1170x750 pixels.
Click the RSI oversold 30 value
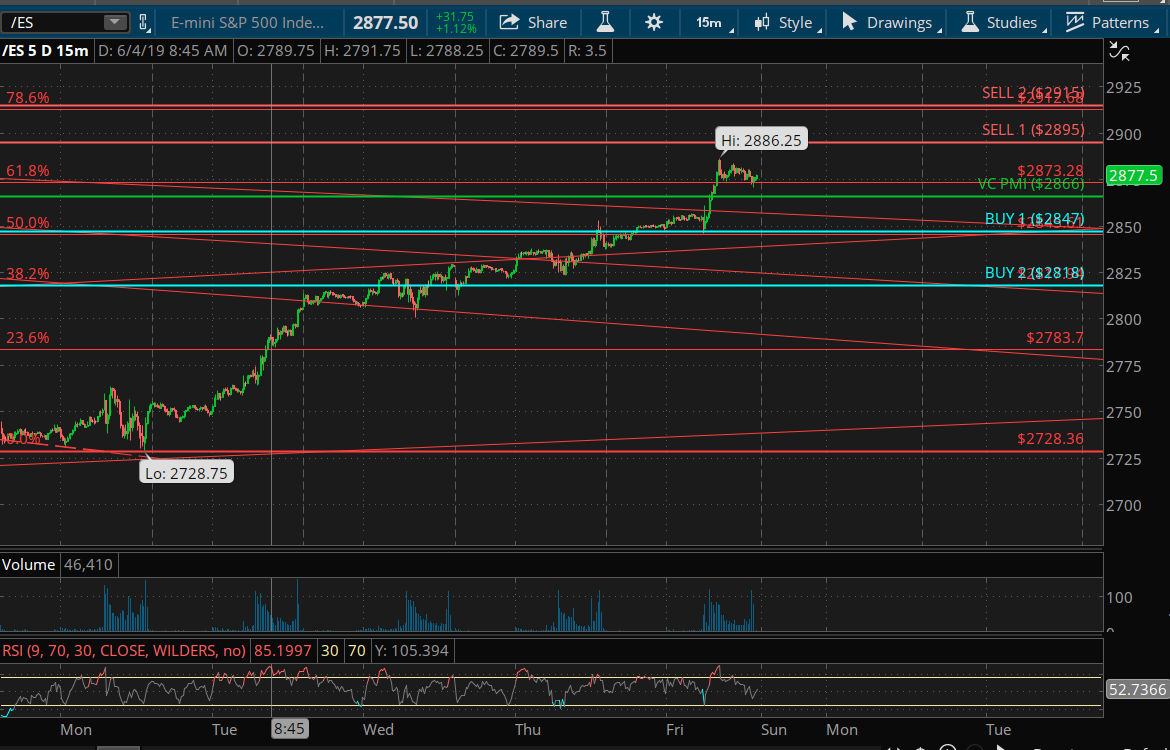click(x=330, y=651)
